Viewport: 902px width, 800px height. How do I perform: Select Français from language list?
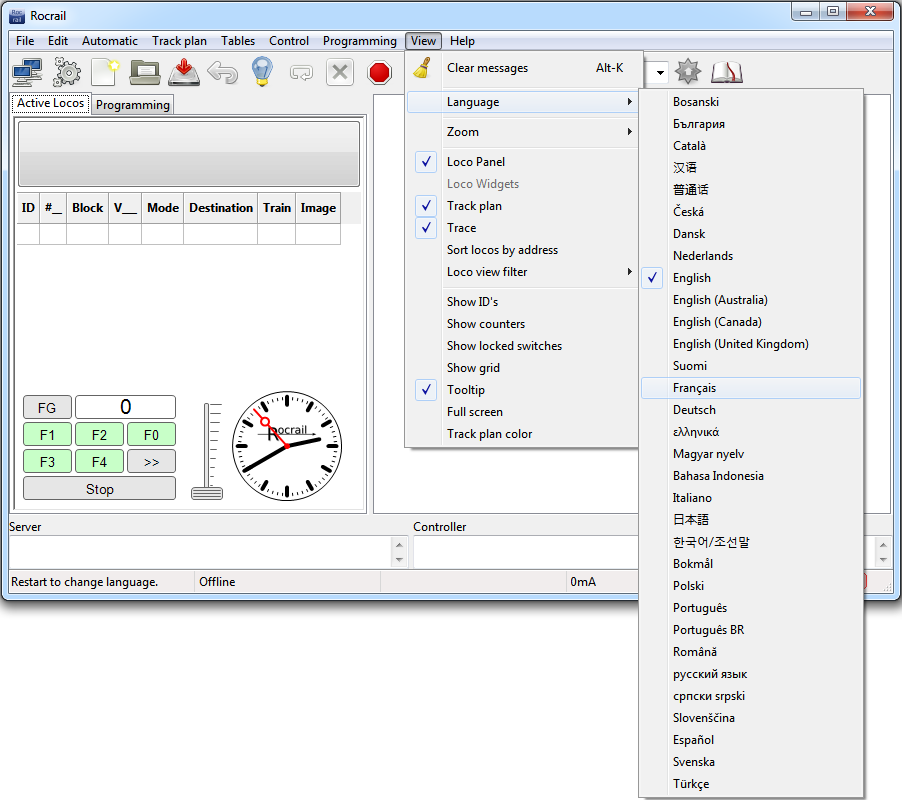click(x=694, y=388)
